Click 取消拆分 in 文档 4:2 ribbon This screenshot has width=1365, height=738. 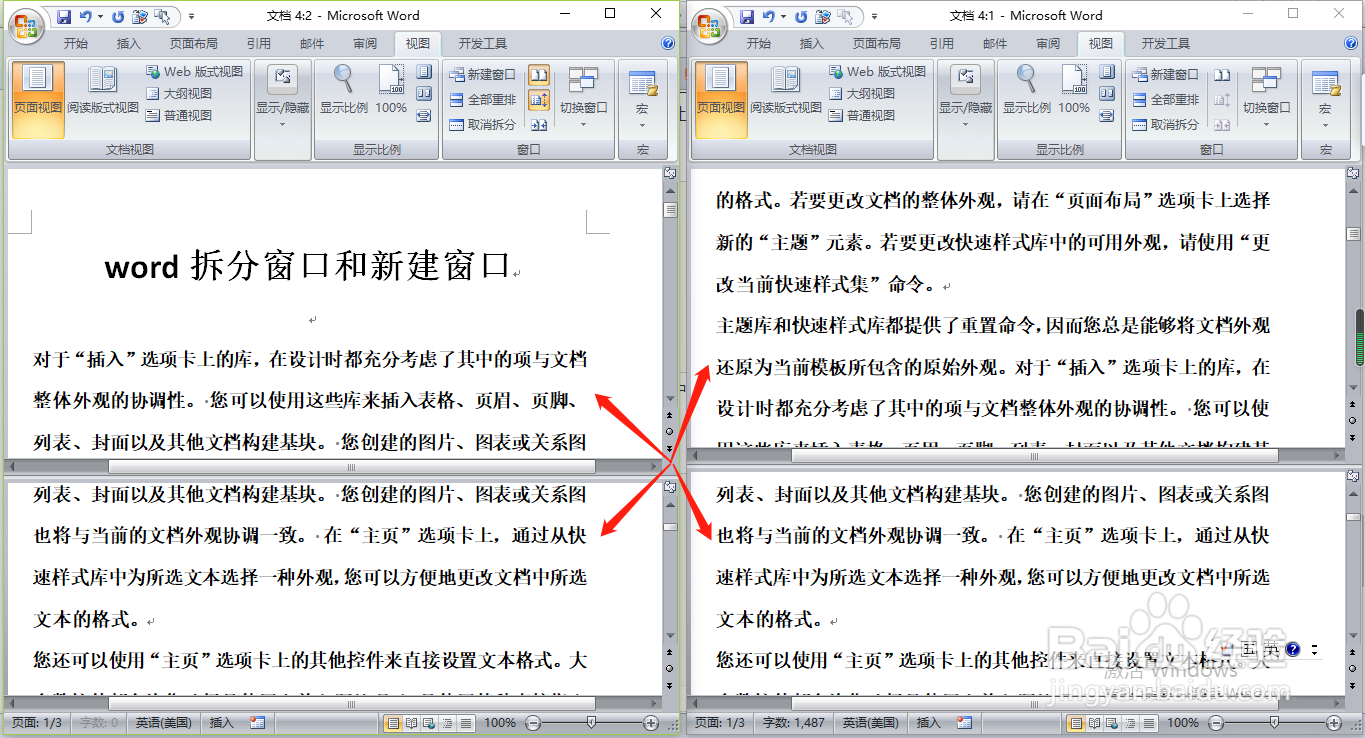[483, 125]
